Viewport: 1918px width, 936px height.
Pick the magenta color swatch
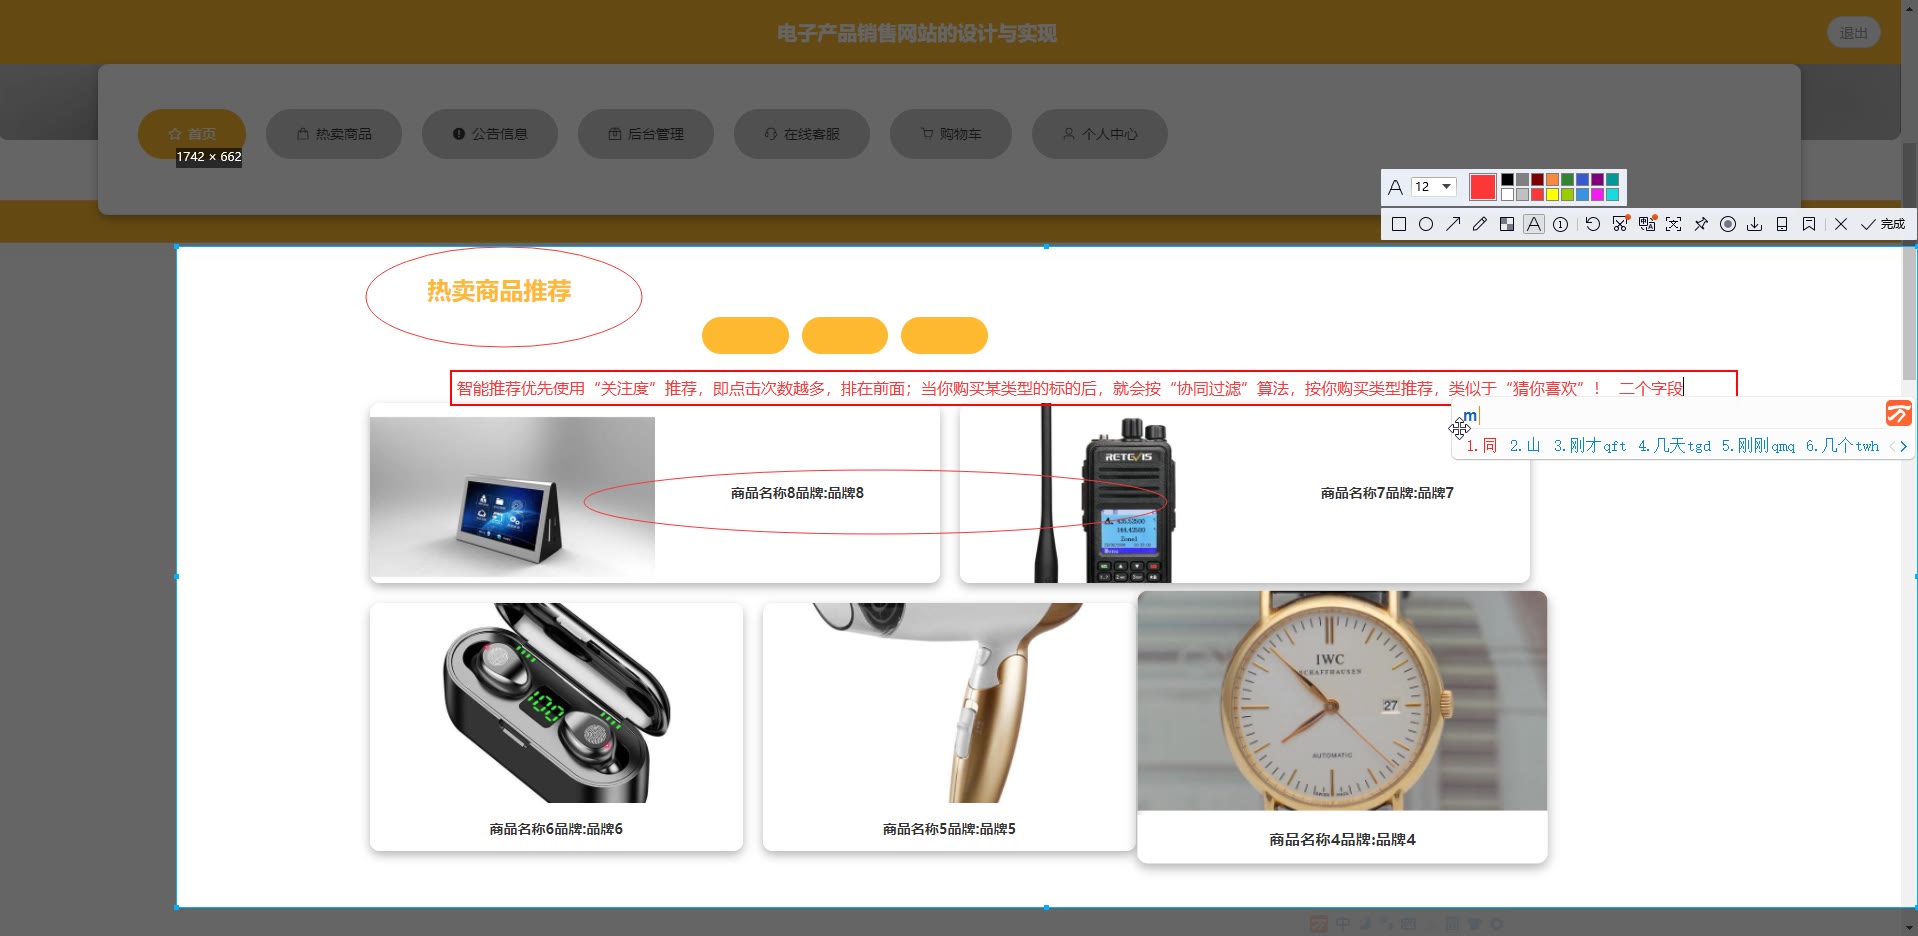point(1597,194)
